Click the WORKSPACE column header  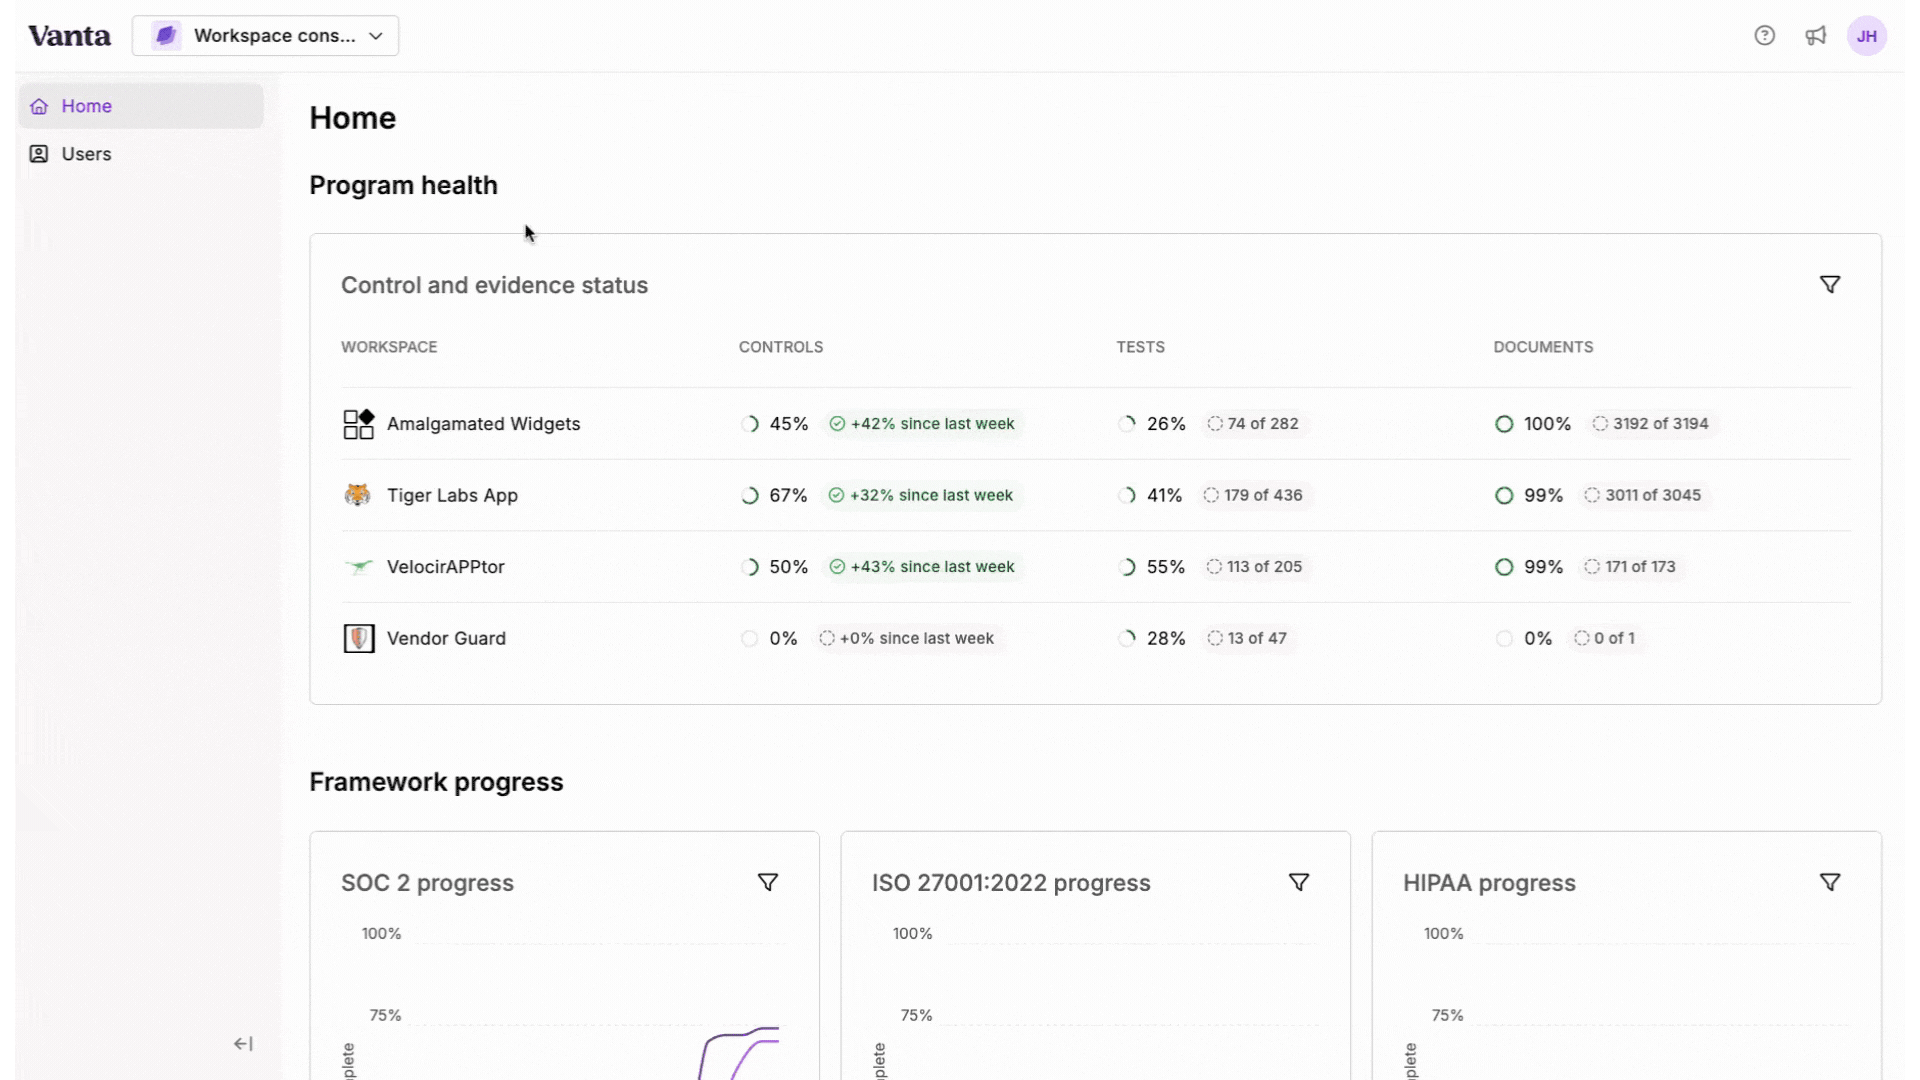[x=389, y=347]
